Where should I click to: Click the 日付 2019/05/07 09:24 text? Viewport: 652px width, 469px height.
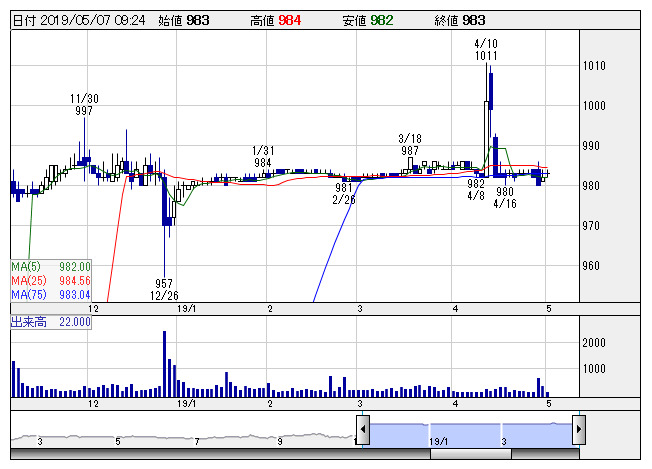[x=79, y=20]
